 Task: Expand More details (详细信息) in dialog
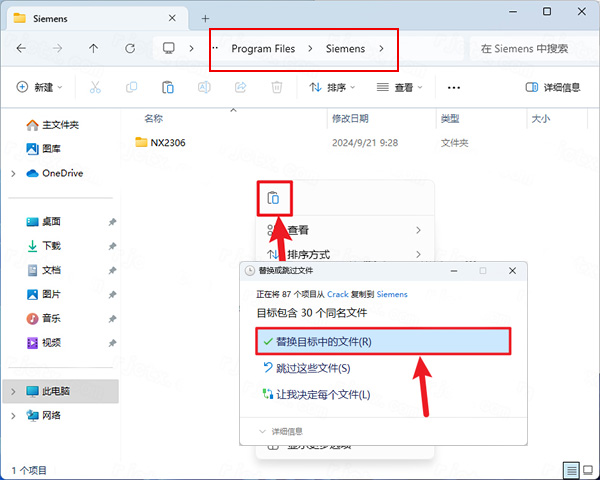pos(281,431)
